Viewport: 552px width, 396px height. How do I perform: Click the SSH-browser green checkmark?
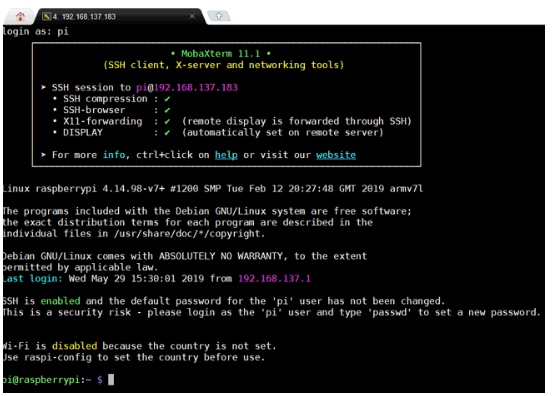point(167,111)
